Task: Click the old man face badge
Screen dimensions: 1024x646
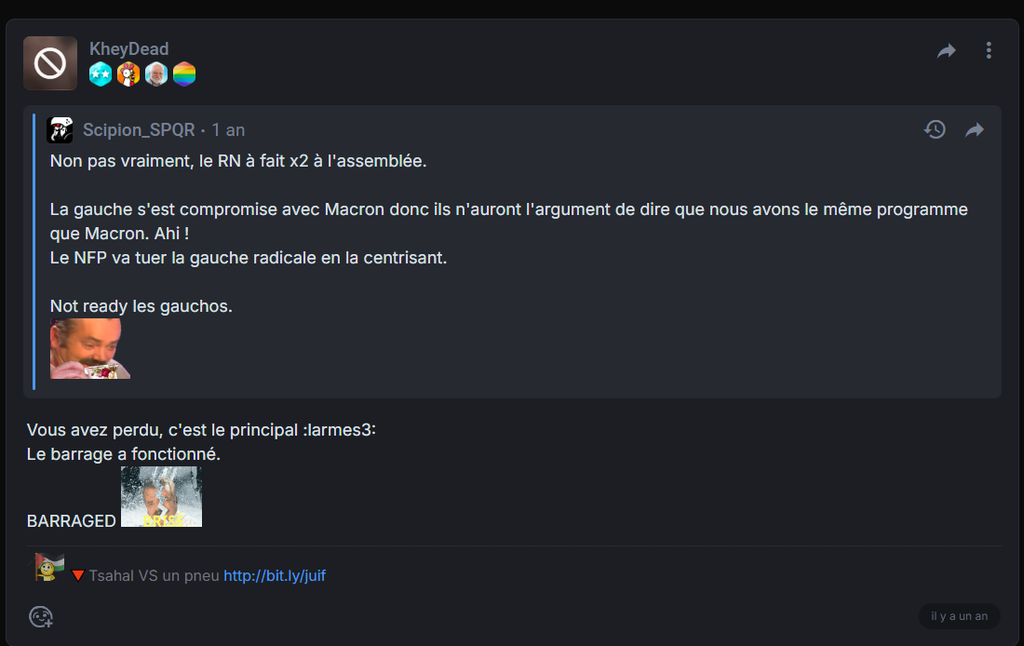Action: coord(157,74)
